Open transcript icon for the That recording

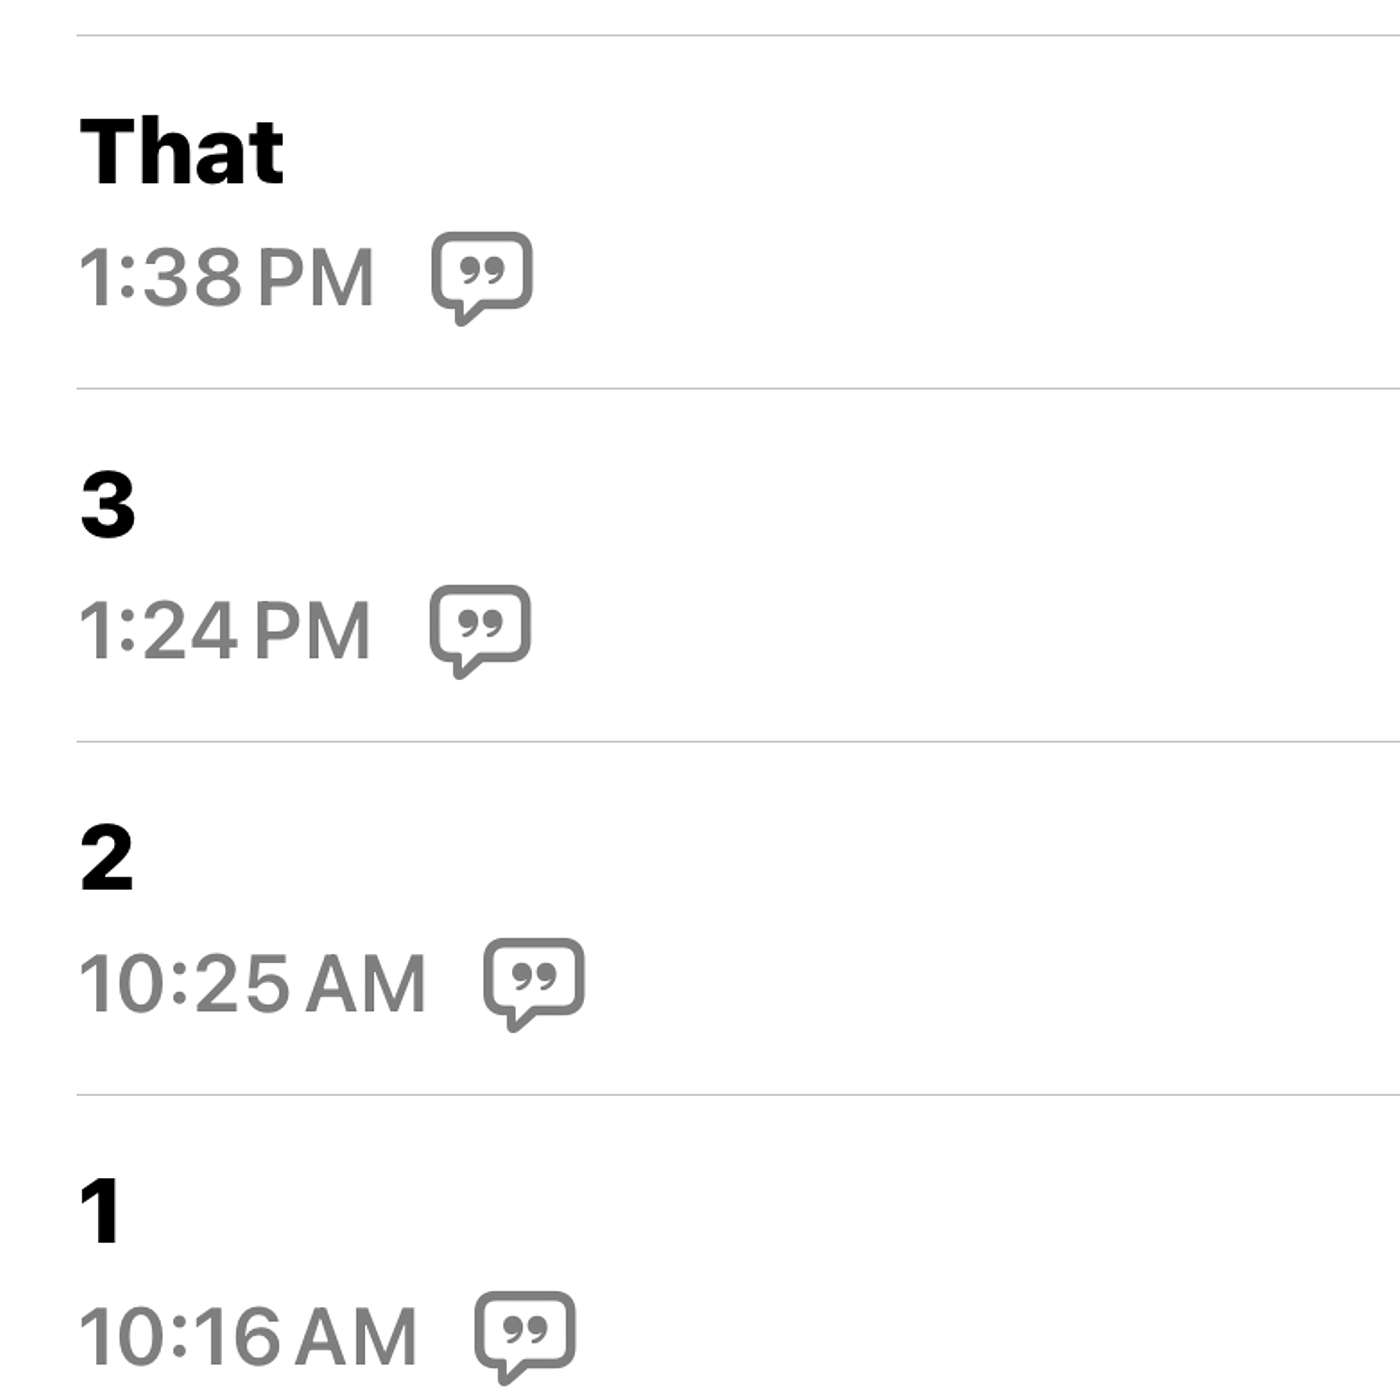(x=482, y=278)
